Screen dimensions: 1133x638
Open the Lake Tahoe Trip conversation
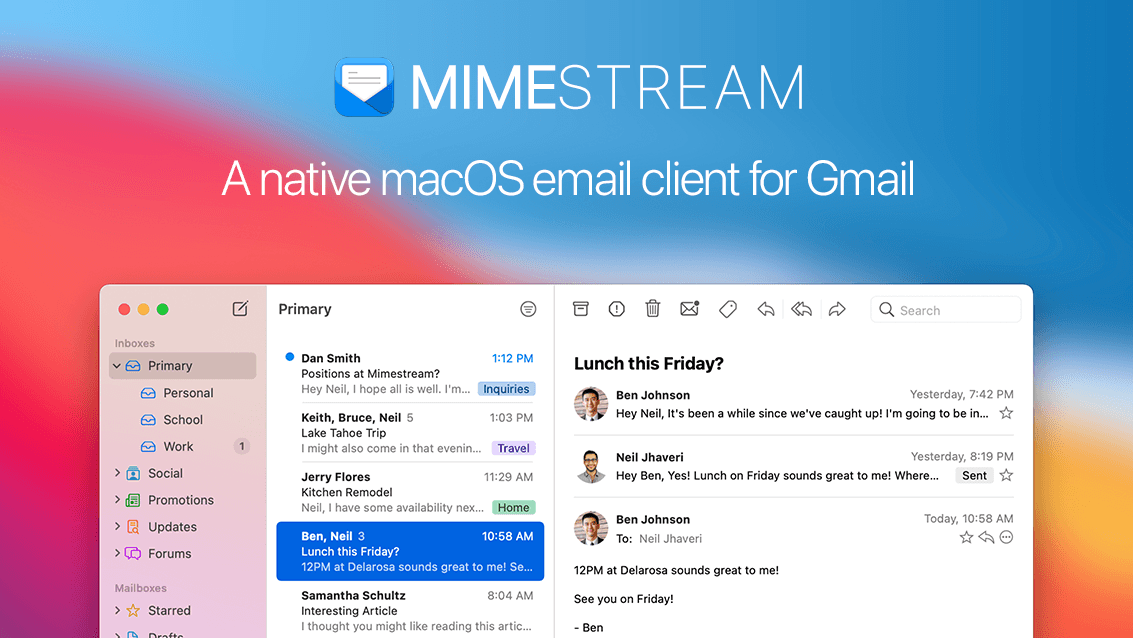click(x=410, y=433)
